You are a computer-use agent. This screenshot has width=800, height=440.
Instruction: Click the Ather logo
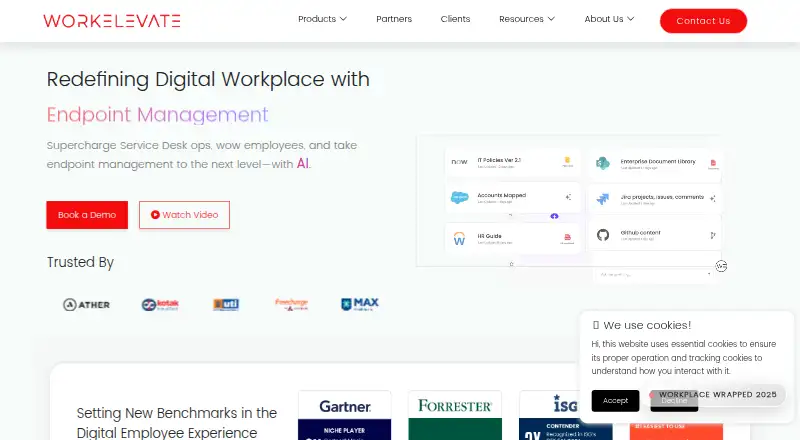pos(86,305)
